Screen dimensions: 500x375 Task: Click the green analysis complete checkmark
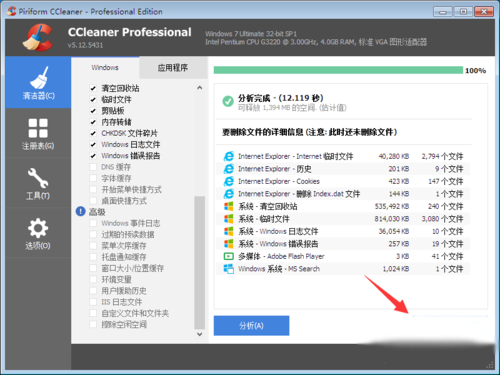(x=228, y=101)
